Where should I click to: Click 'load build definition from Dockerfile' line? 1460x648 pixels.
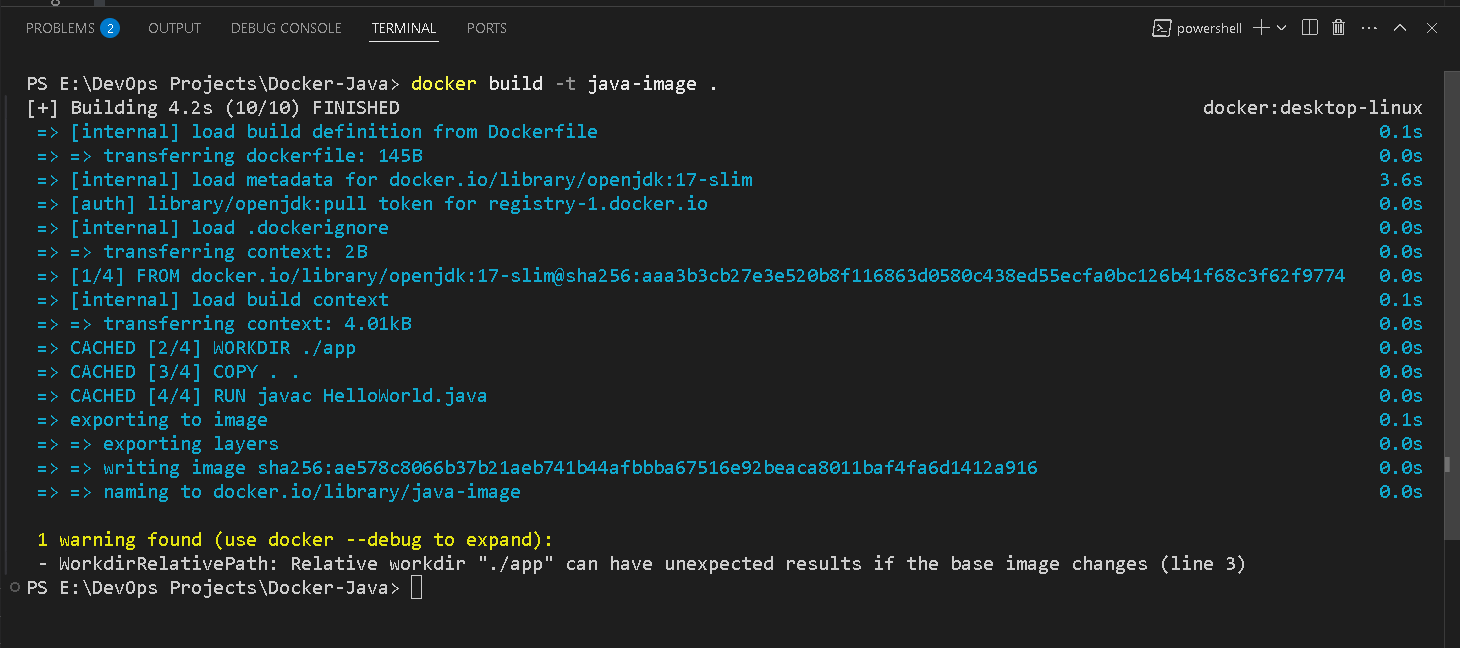click(x=317, y=132)
